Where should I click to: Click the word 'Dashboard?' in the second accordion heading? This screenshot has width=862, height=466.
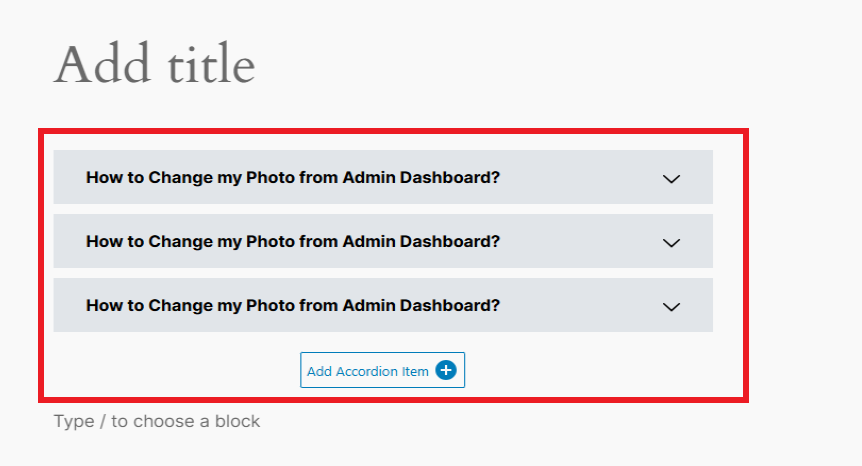point(450,241)
